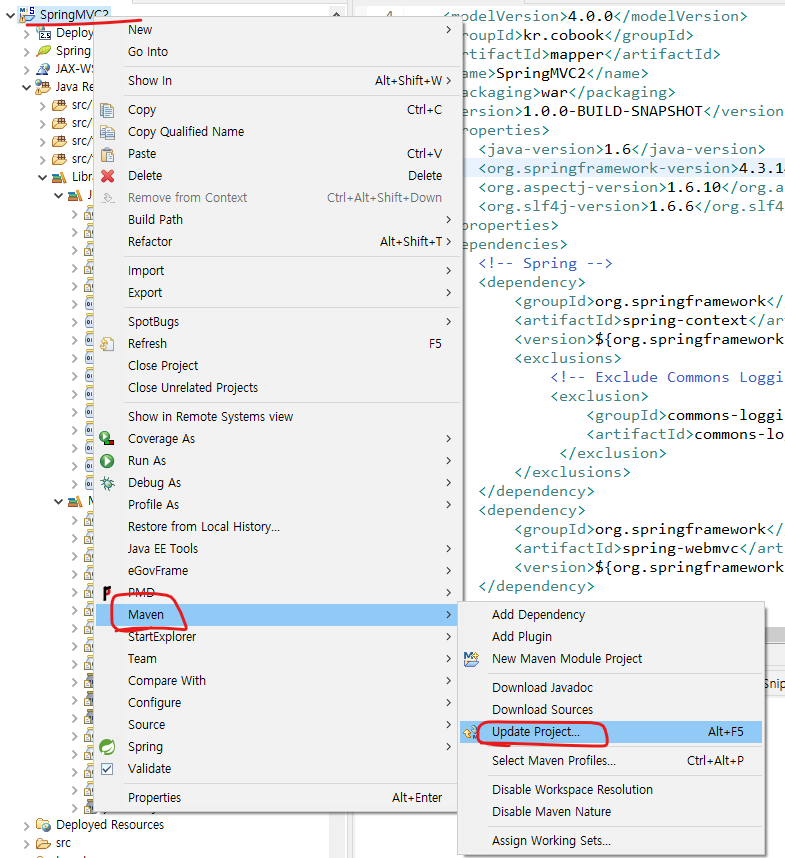785x858 pixels.
Task: Select Close Unrelated Projects
Action: point(277,387)
